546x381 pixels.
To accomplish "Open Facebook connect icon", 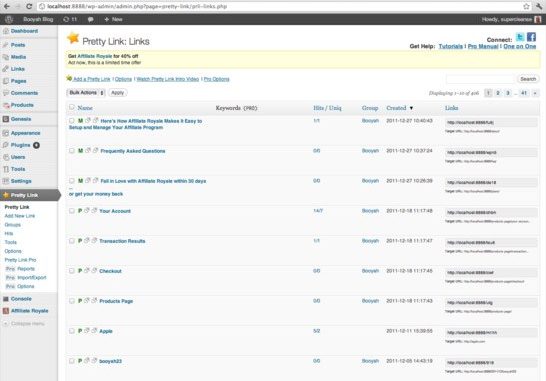I will point(531,37).
